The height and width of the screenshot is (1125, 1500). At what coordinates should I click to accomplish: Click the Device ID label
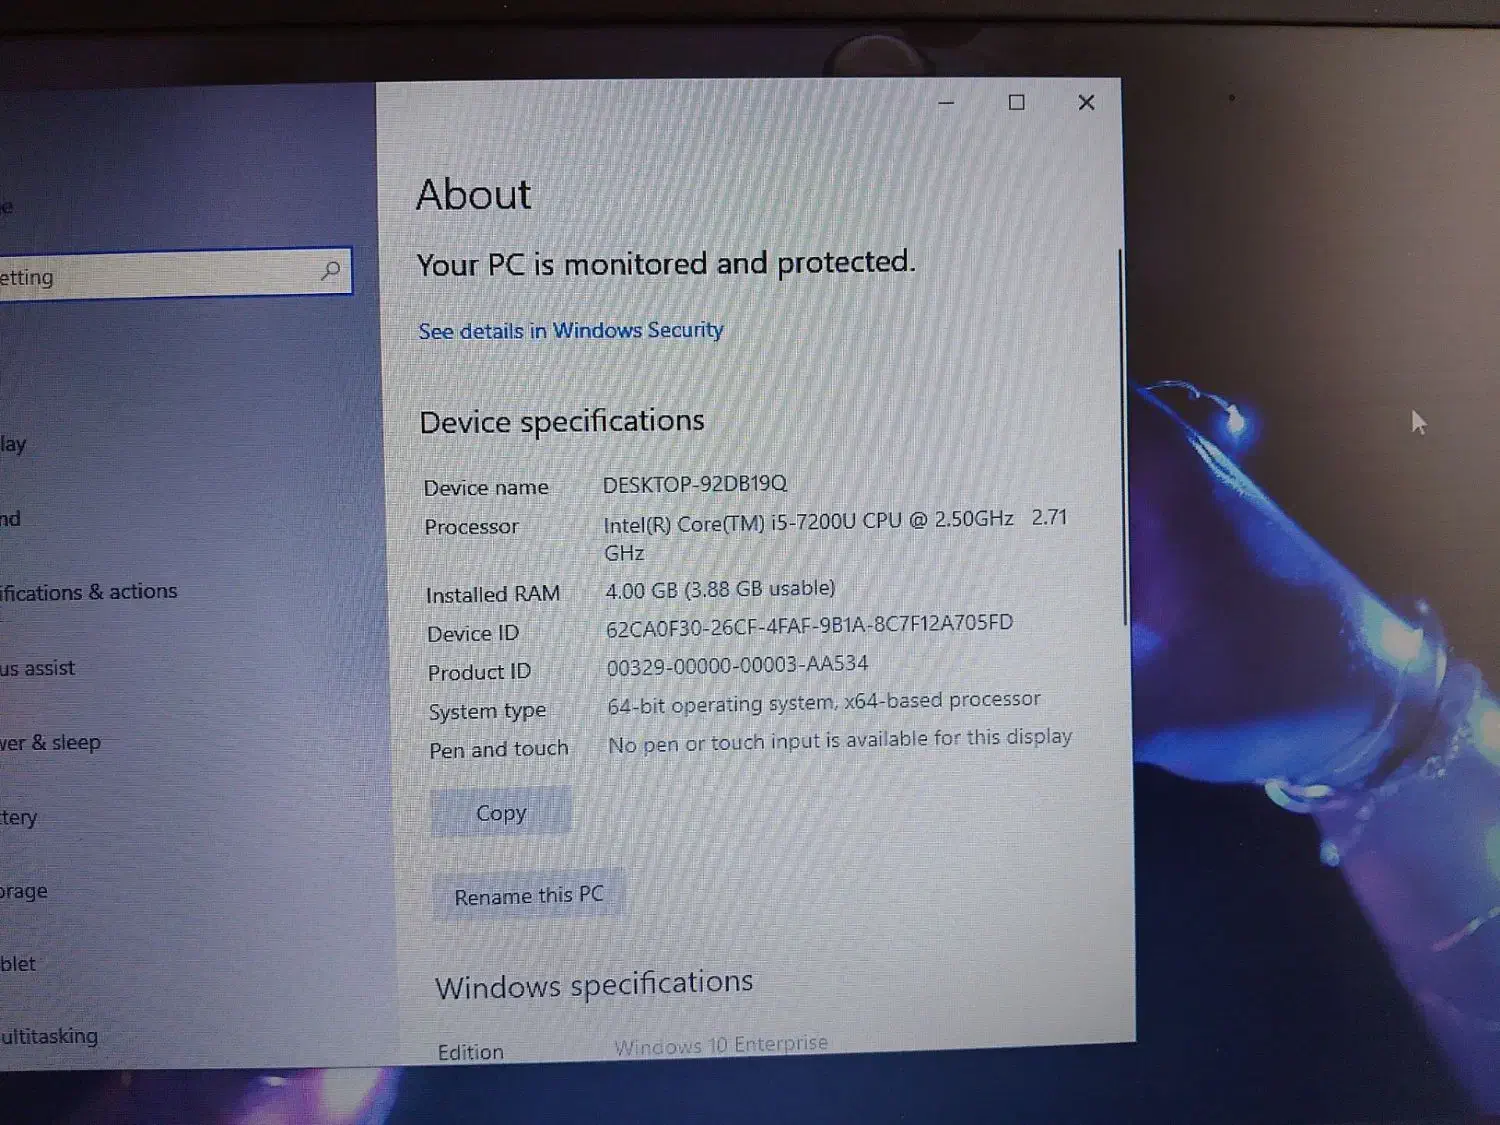click(473, 634)
